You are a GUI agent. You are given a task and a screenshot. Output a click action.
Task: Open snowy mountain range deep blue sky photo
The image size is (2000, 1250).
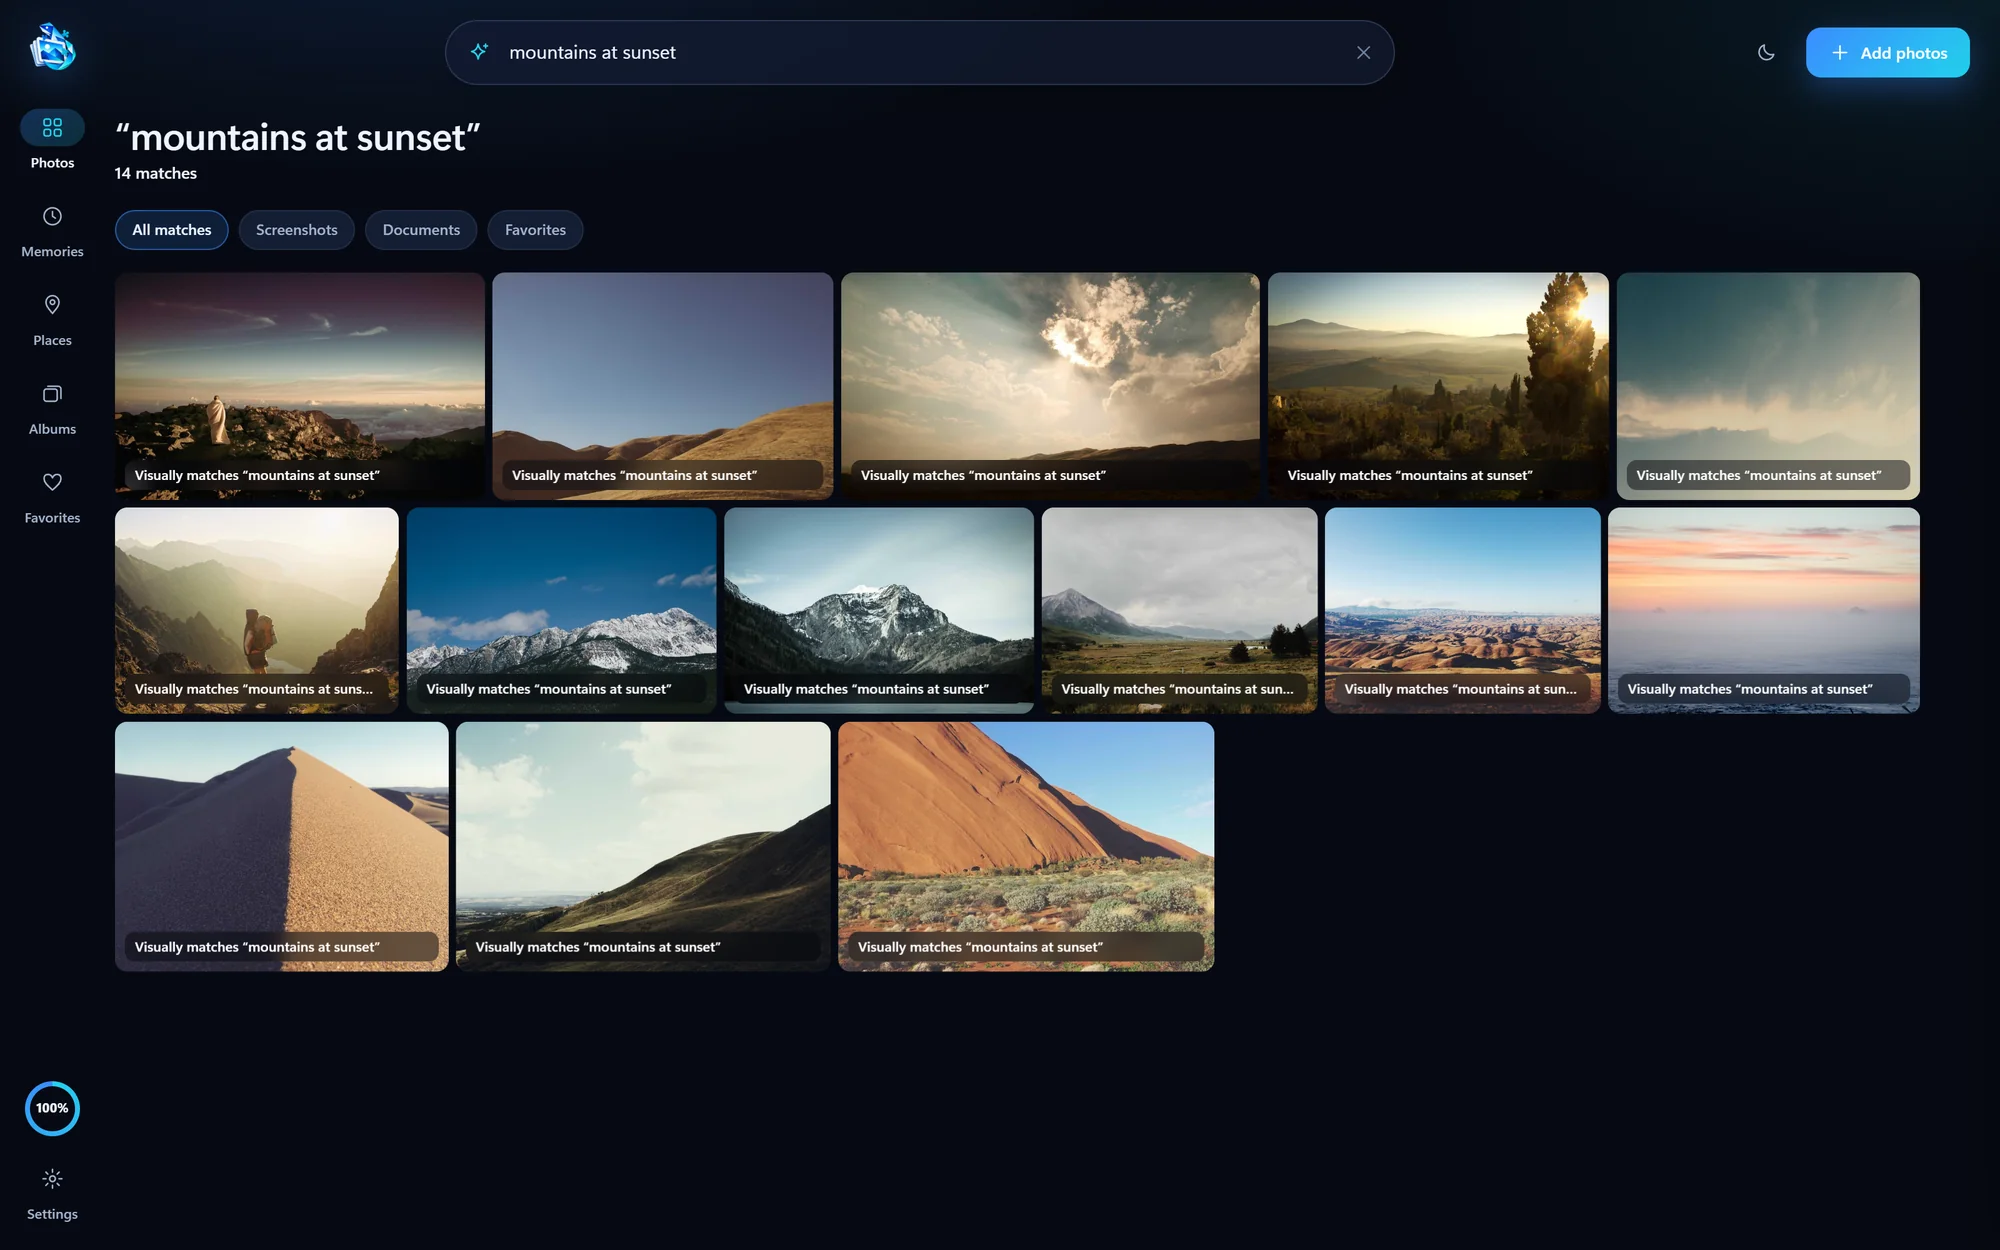point(561,610)
